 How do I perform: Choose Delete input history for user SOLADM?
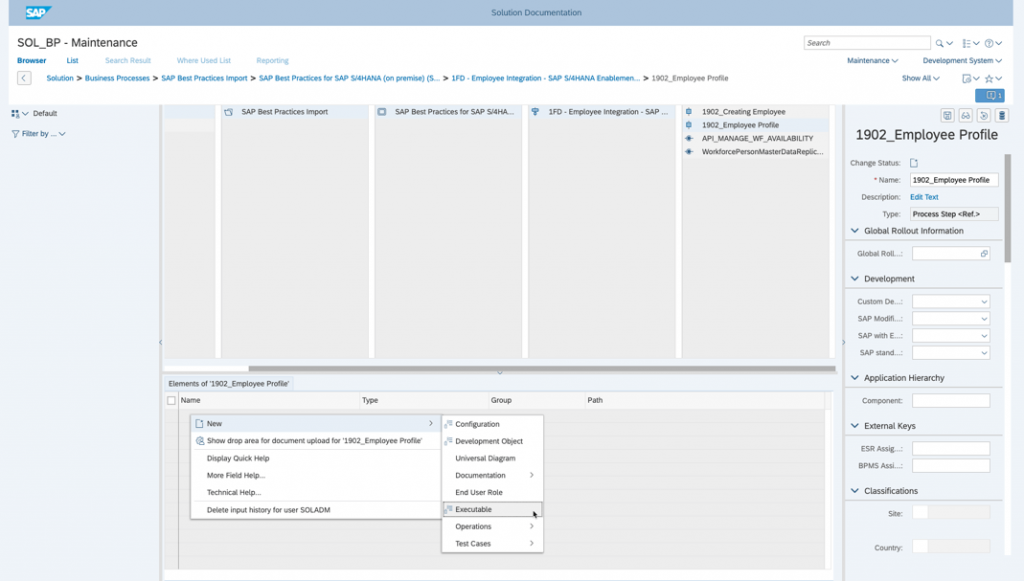[x=316, y=510]
